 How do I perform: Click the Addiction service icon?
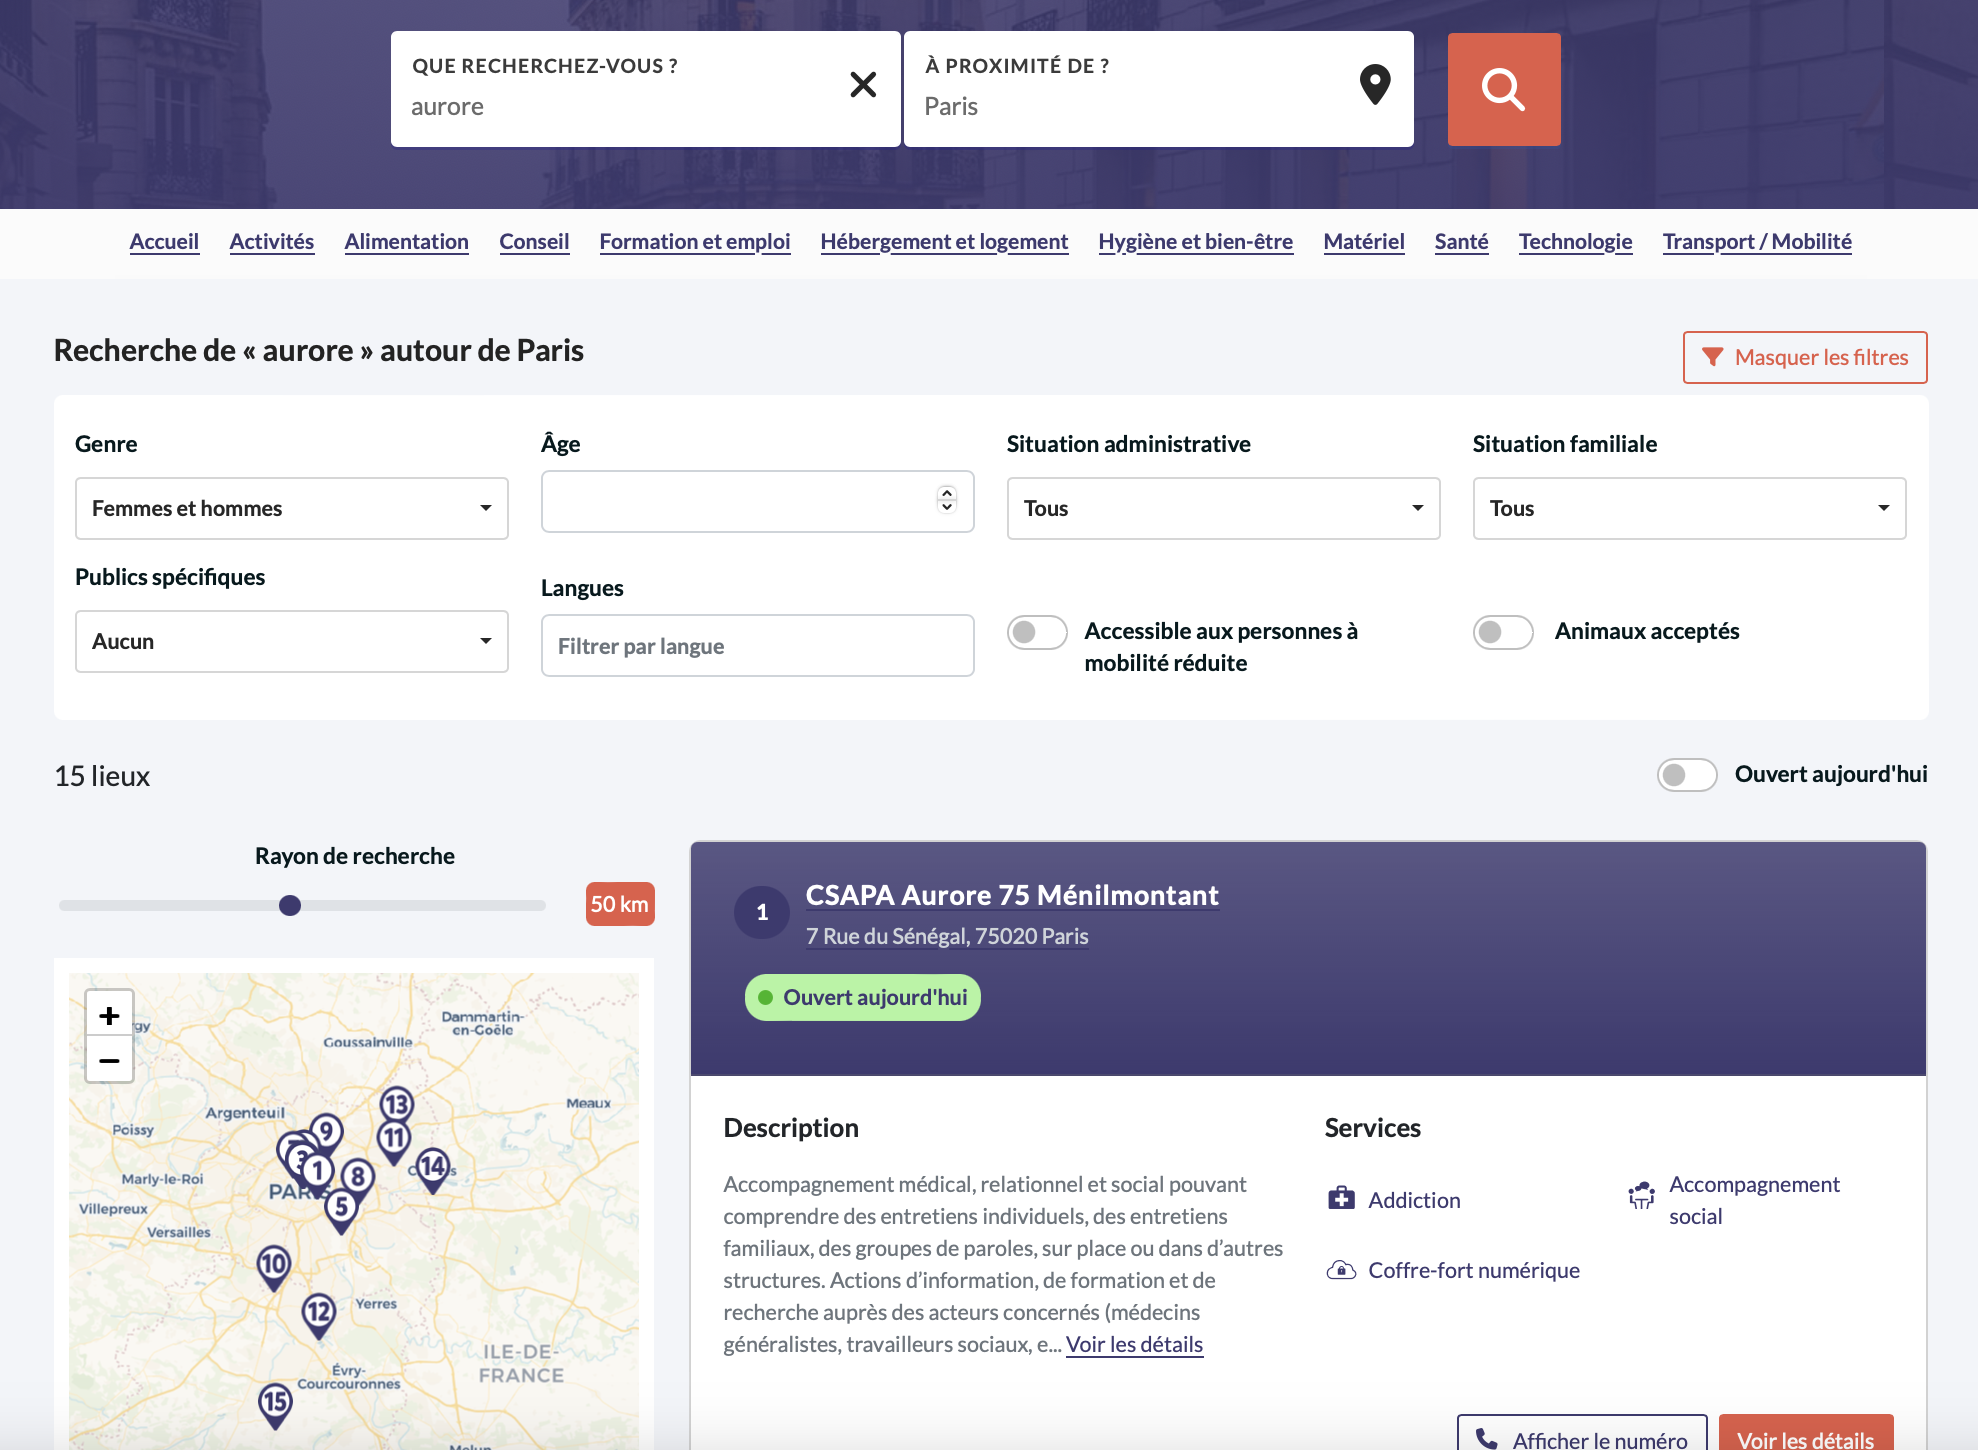1341,1199
